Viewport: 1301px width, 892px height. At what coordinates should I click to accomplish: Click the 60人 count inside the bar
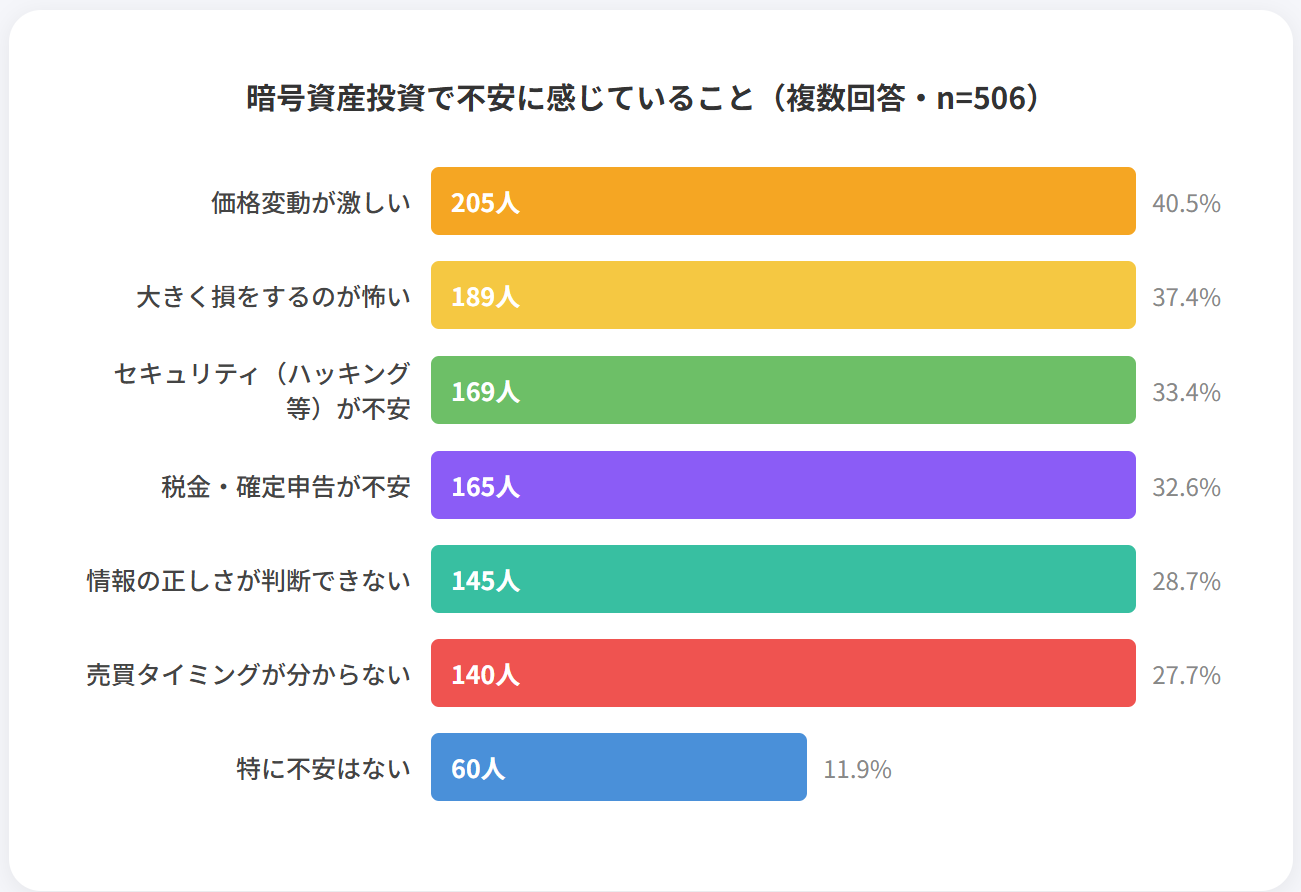click(x=478, y=769)
